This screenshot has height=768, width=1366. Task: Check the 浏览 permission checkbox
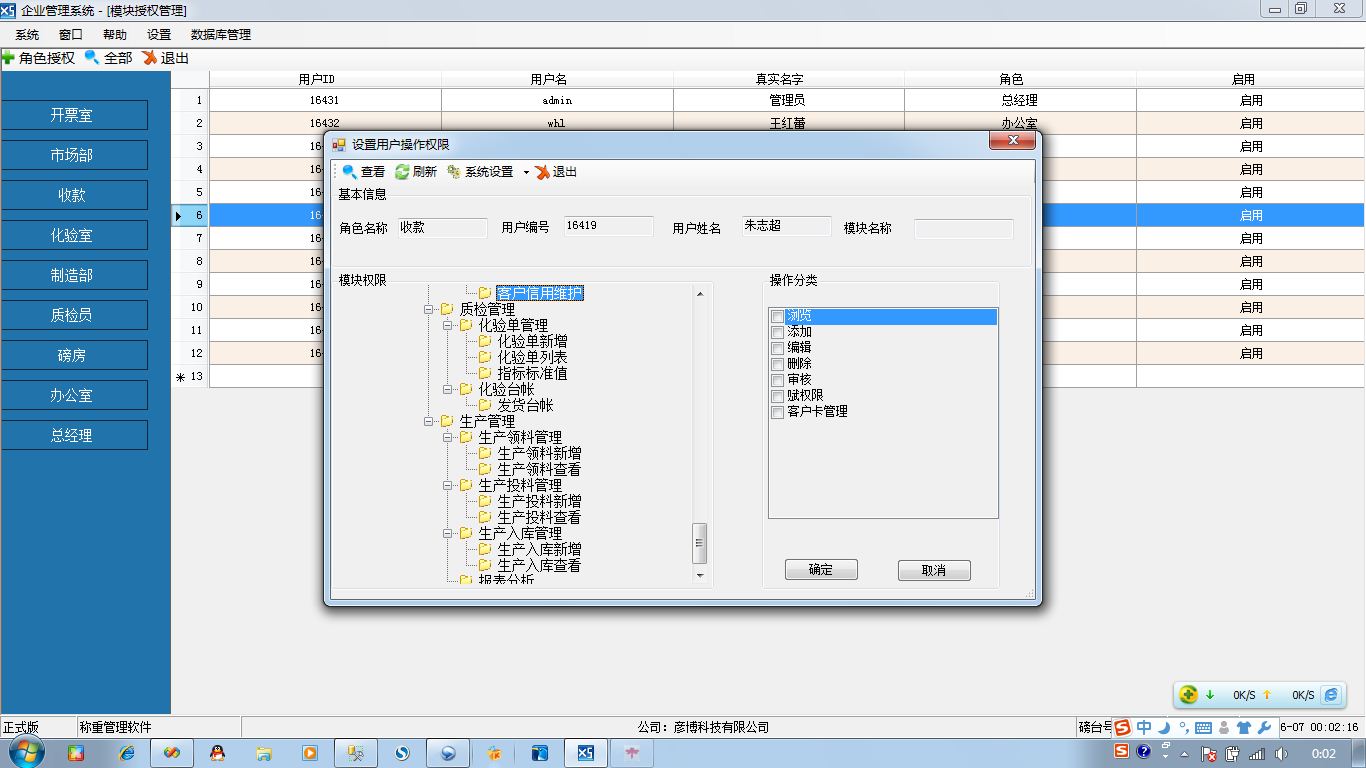(777, 317)
